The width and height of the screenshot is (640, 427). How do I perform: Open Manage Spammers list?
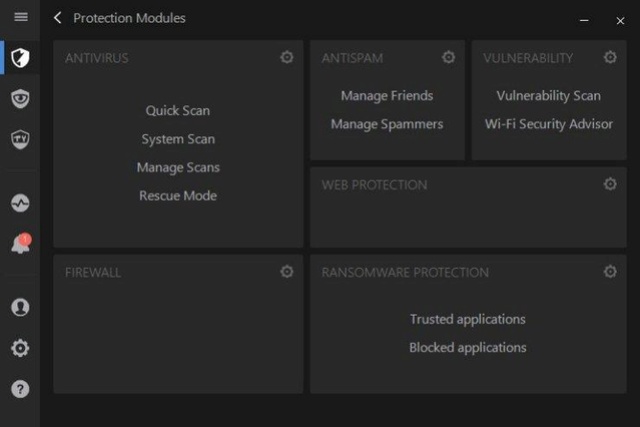[x=387, y=124]
